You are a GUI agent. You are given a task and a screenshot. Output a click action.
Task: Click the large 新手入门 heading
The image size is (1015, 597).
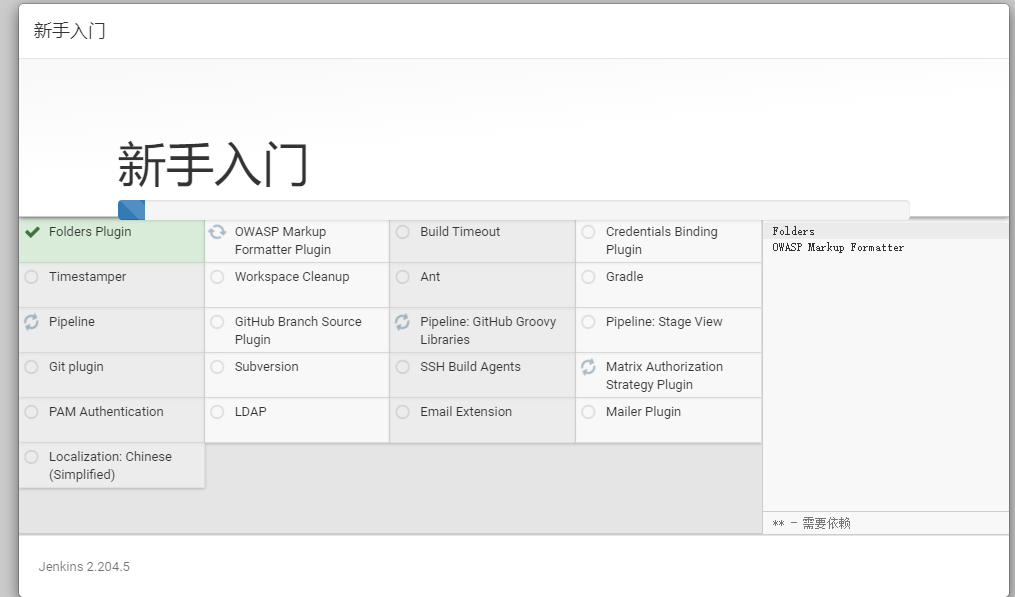pos(212,165)
